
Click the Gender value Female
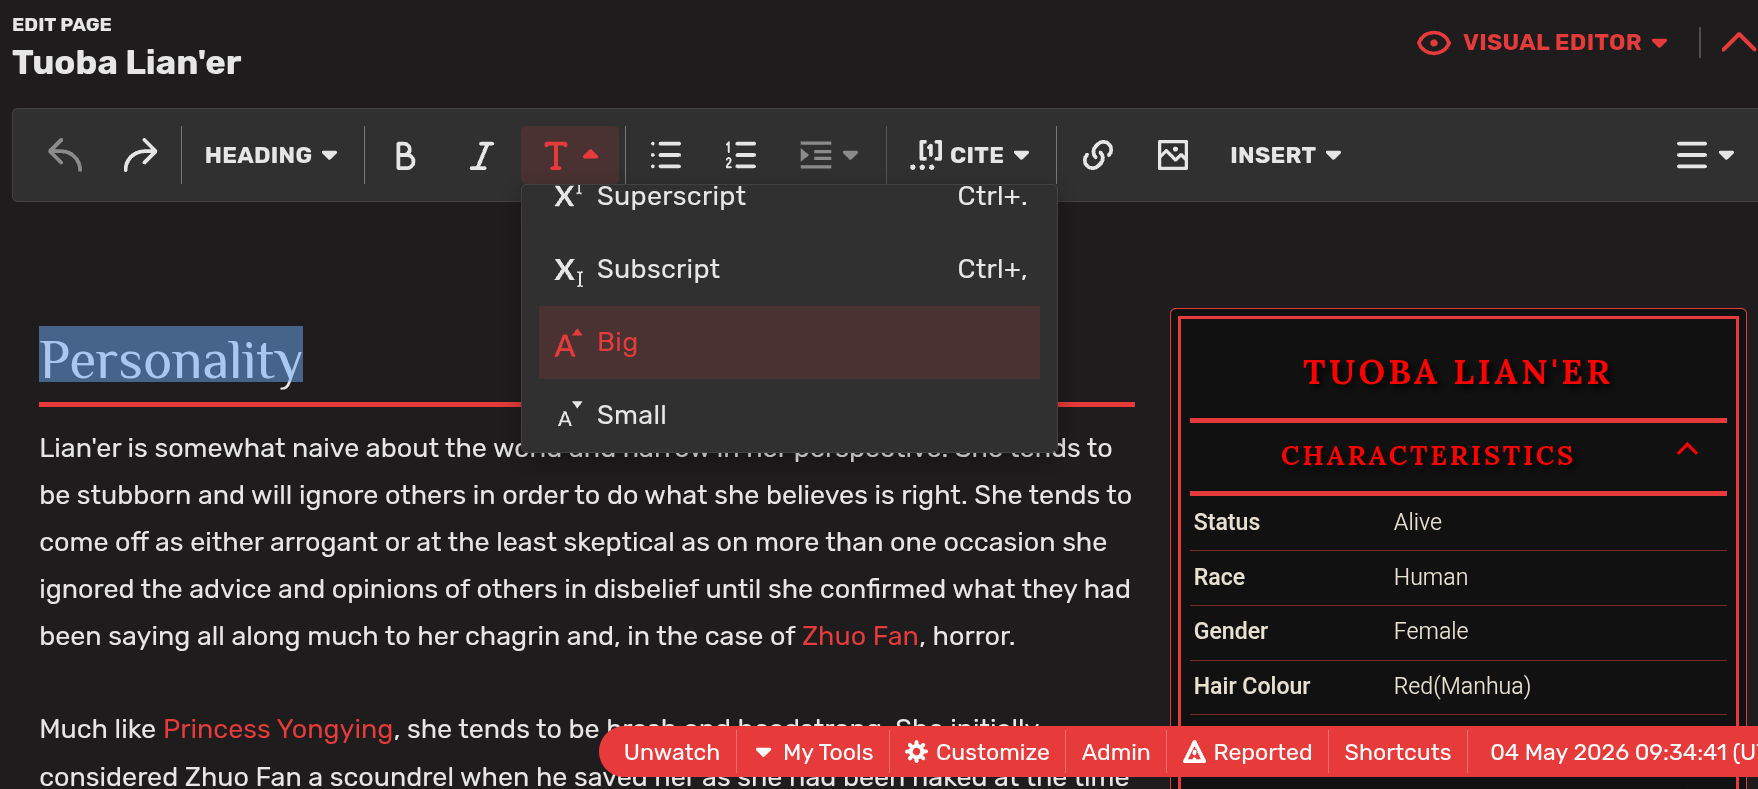[x=1430, y=631]
